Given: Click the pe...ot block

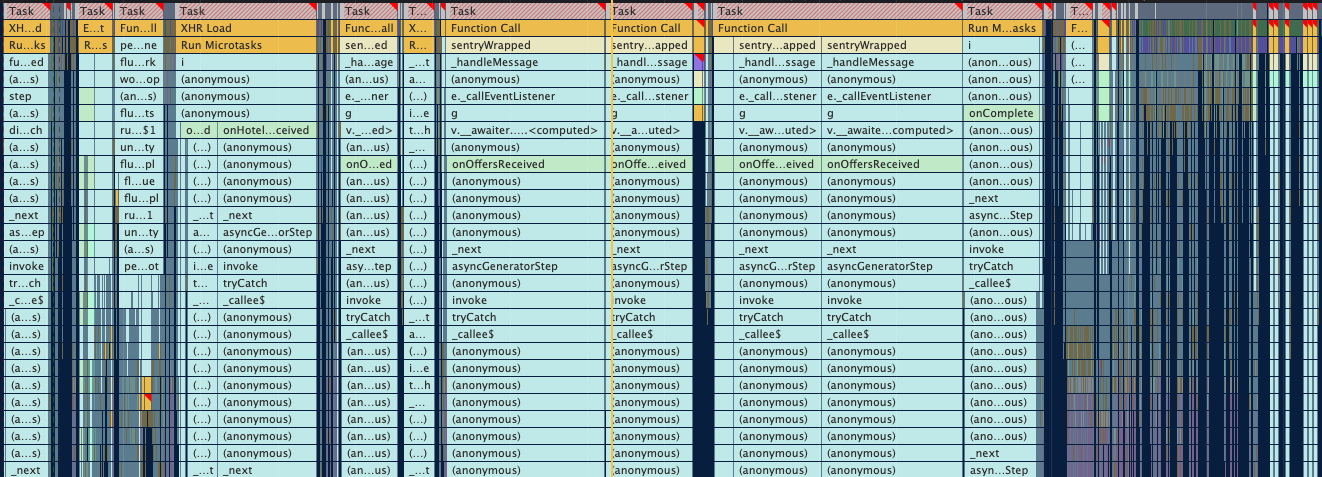Looking at the screenshot, I should (139, 266).
